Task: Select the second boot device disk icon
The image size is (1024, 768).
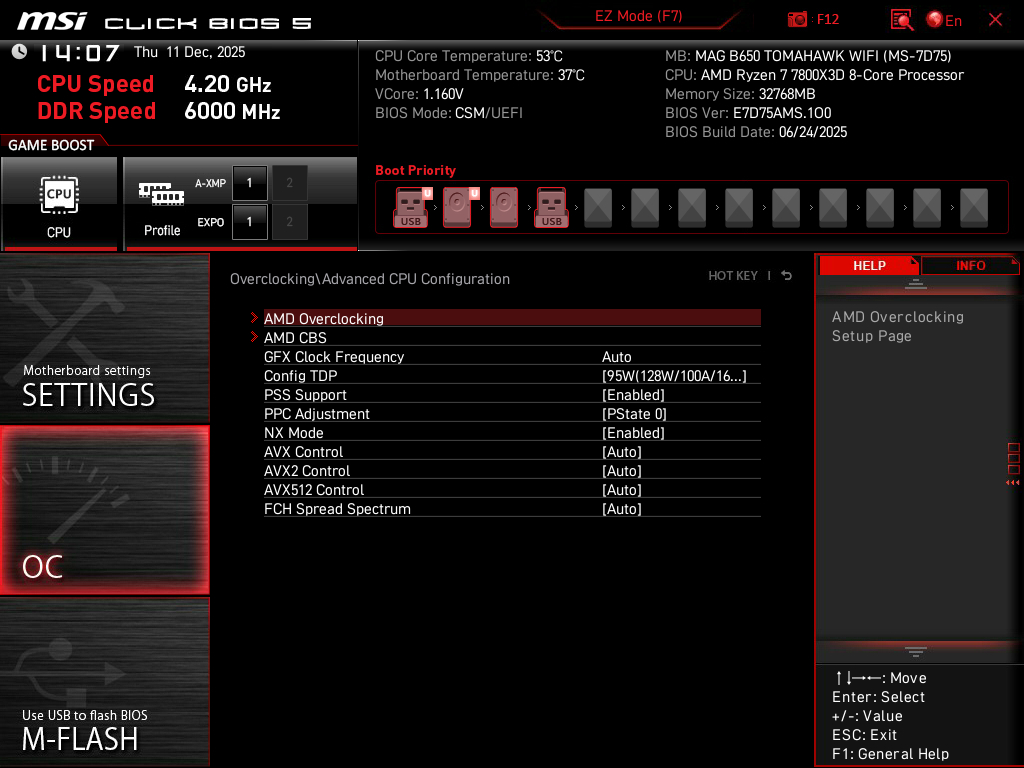Action: [x=458, y=207]
